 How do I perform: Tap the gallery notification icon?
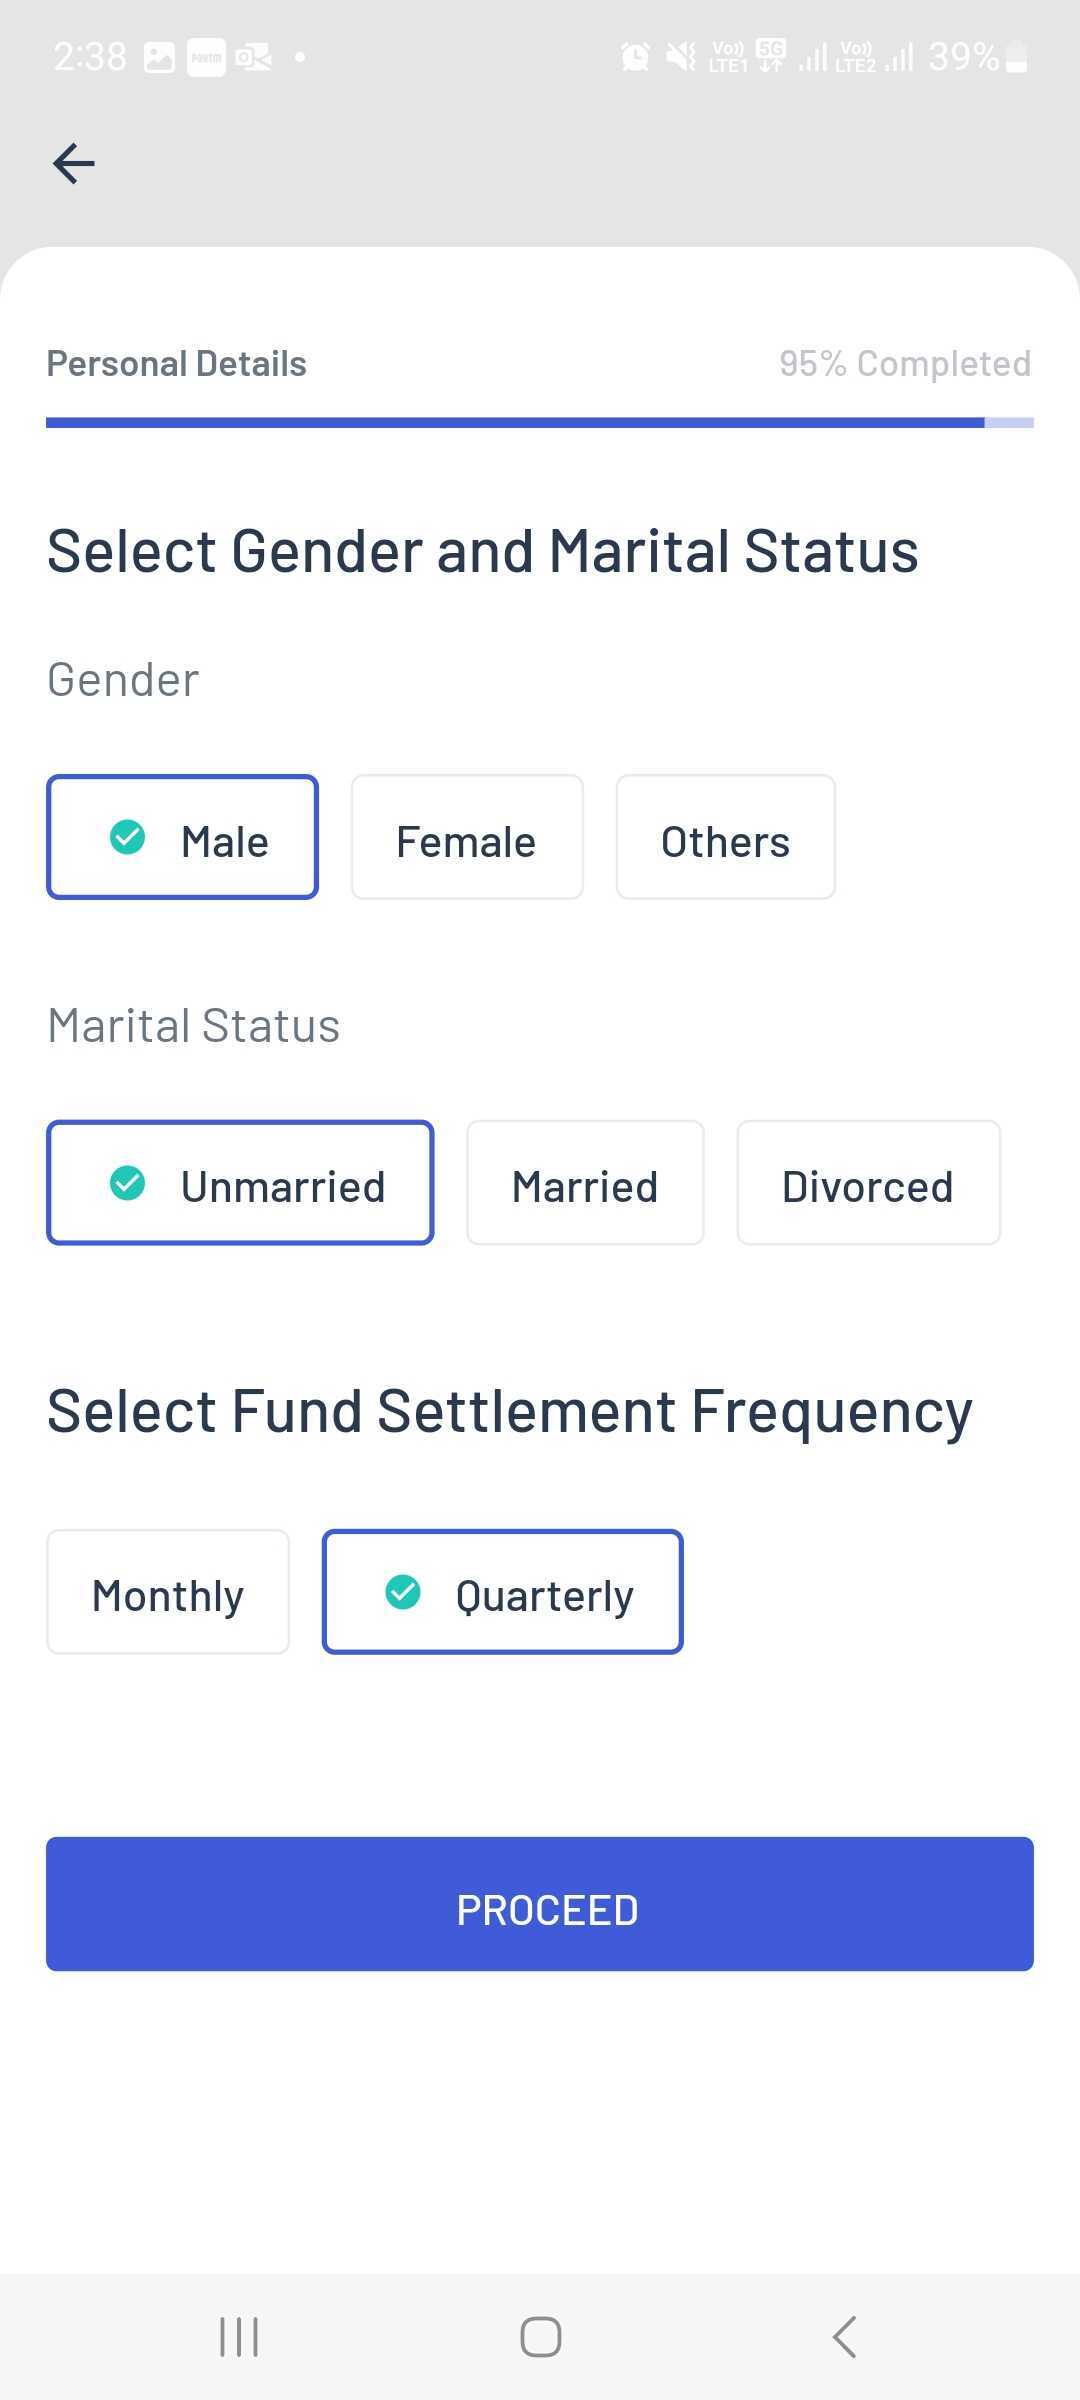159,57
